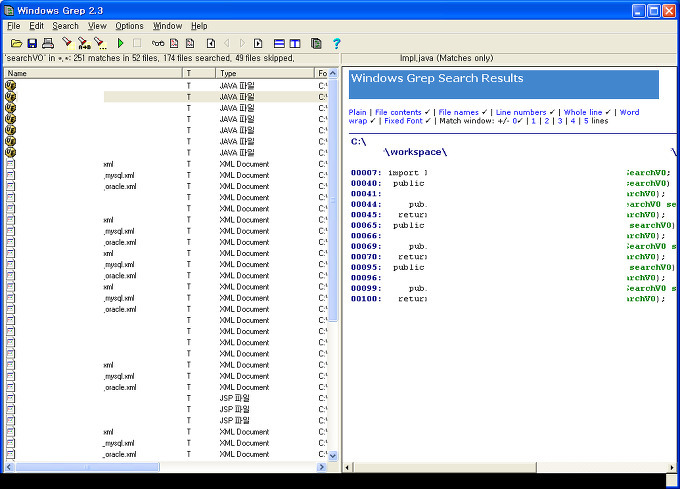
Task: Open the flashlight icon with three dots
Action: (x=100, y=43)
